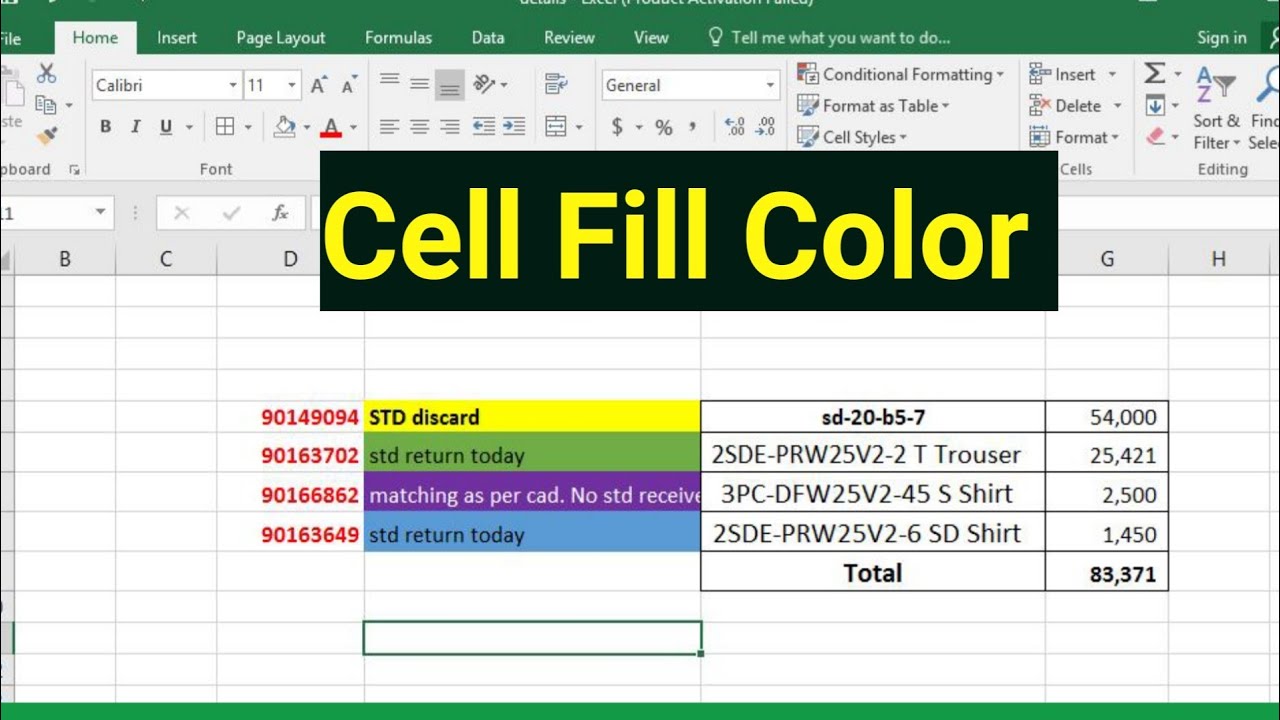Image resolution: width=1280 pixels, height=720 pixels.
Task: Expand the Cell Styles menu
Action: pos(852,137)
